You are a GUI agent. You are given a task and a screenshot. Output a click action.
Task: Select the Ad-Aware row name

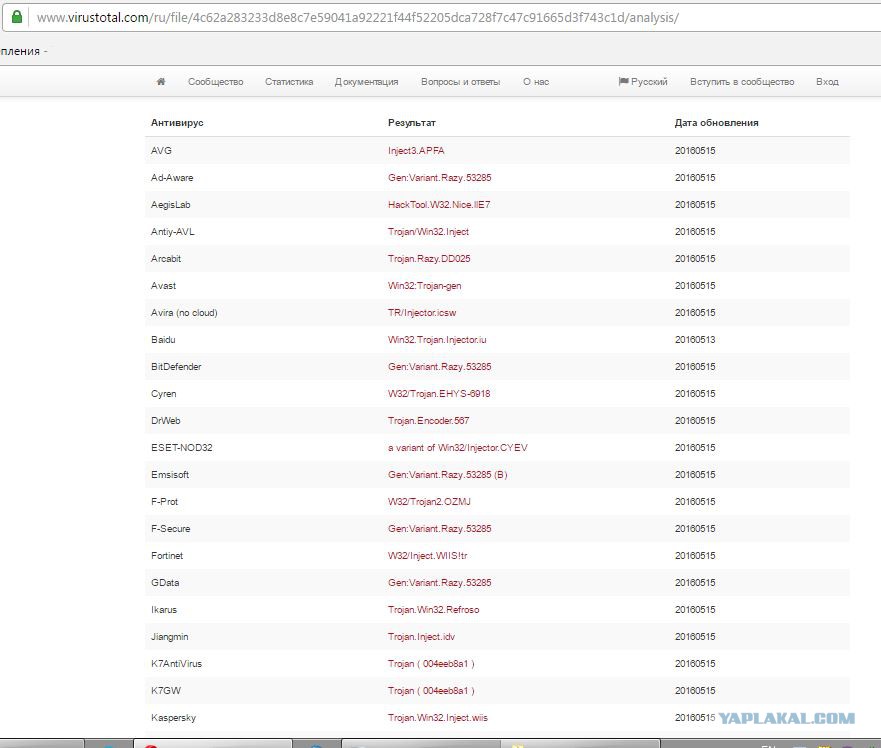(172, 178)
